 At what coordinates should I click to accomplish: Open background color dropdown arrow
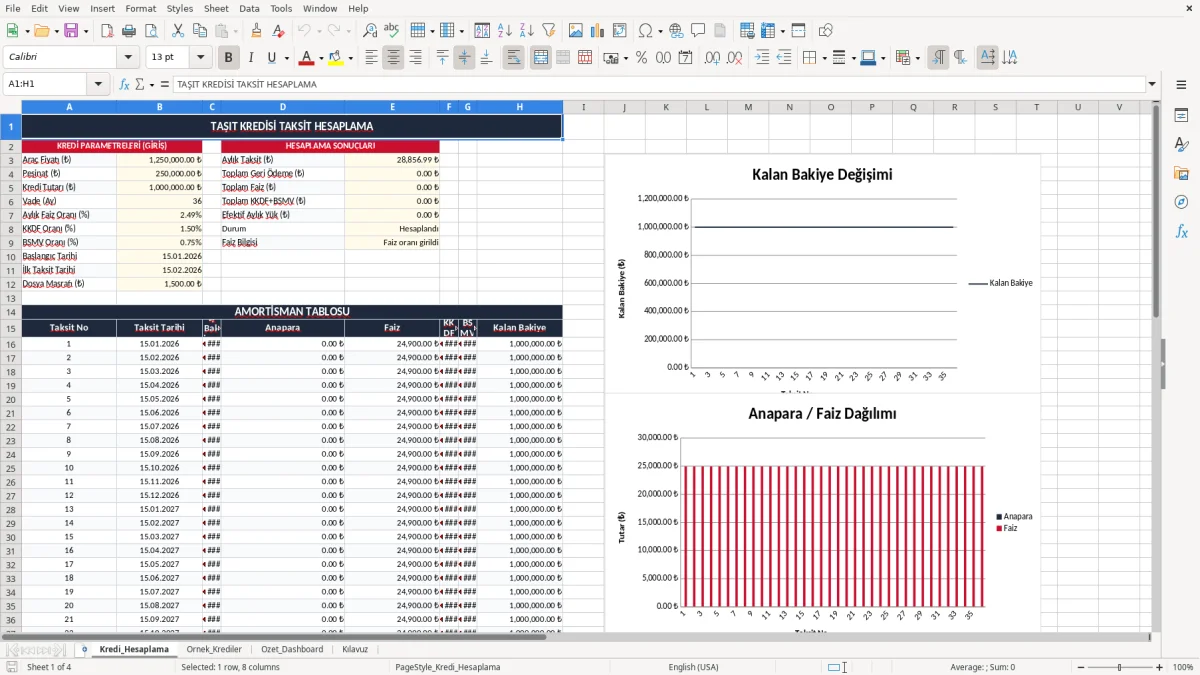tap(350, 58)
